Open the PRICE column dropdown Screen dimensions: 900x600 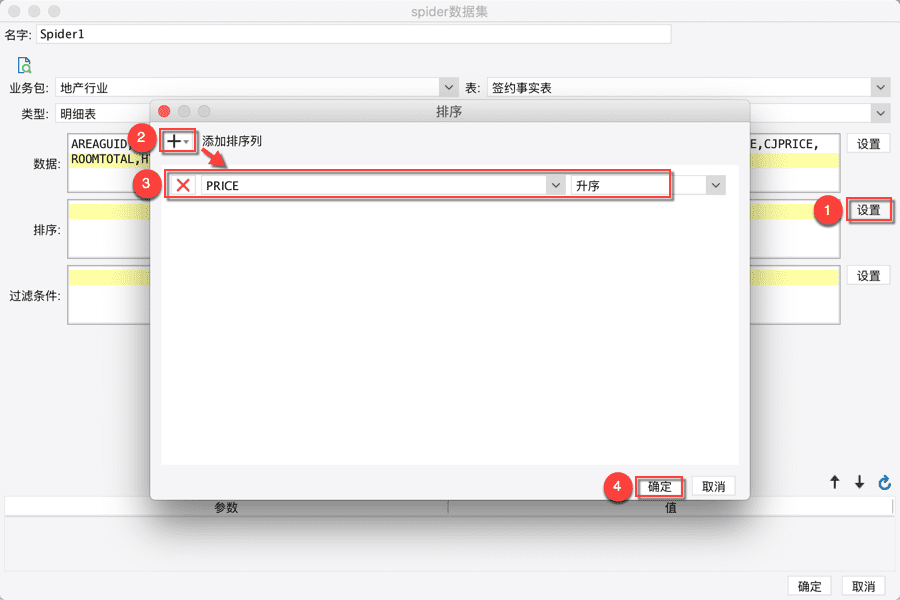(x=555, y=185)
